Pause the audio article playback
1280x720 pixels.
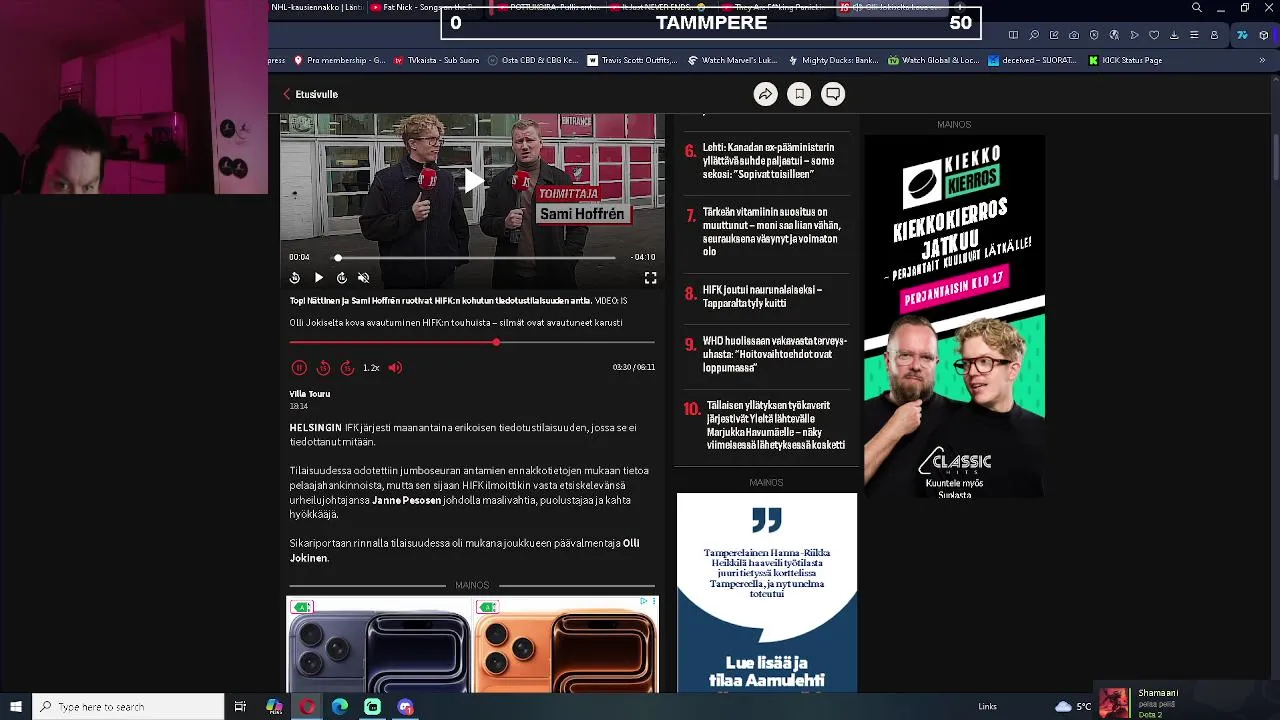299,368
